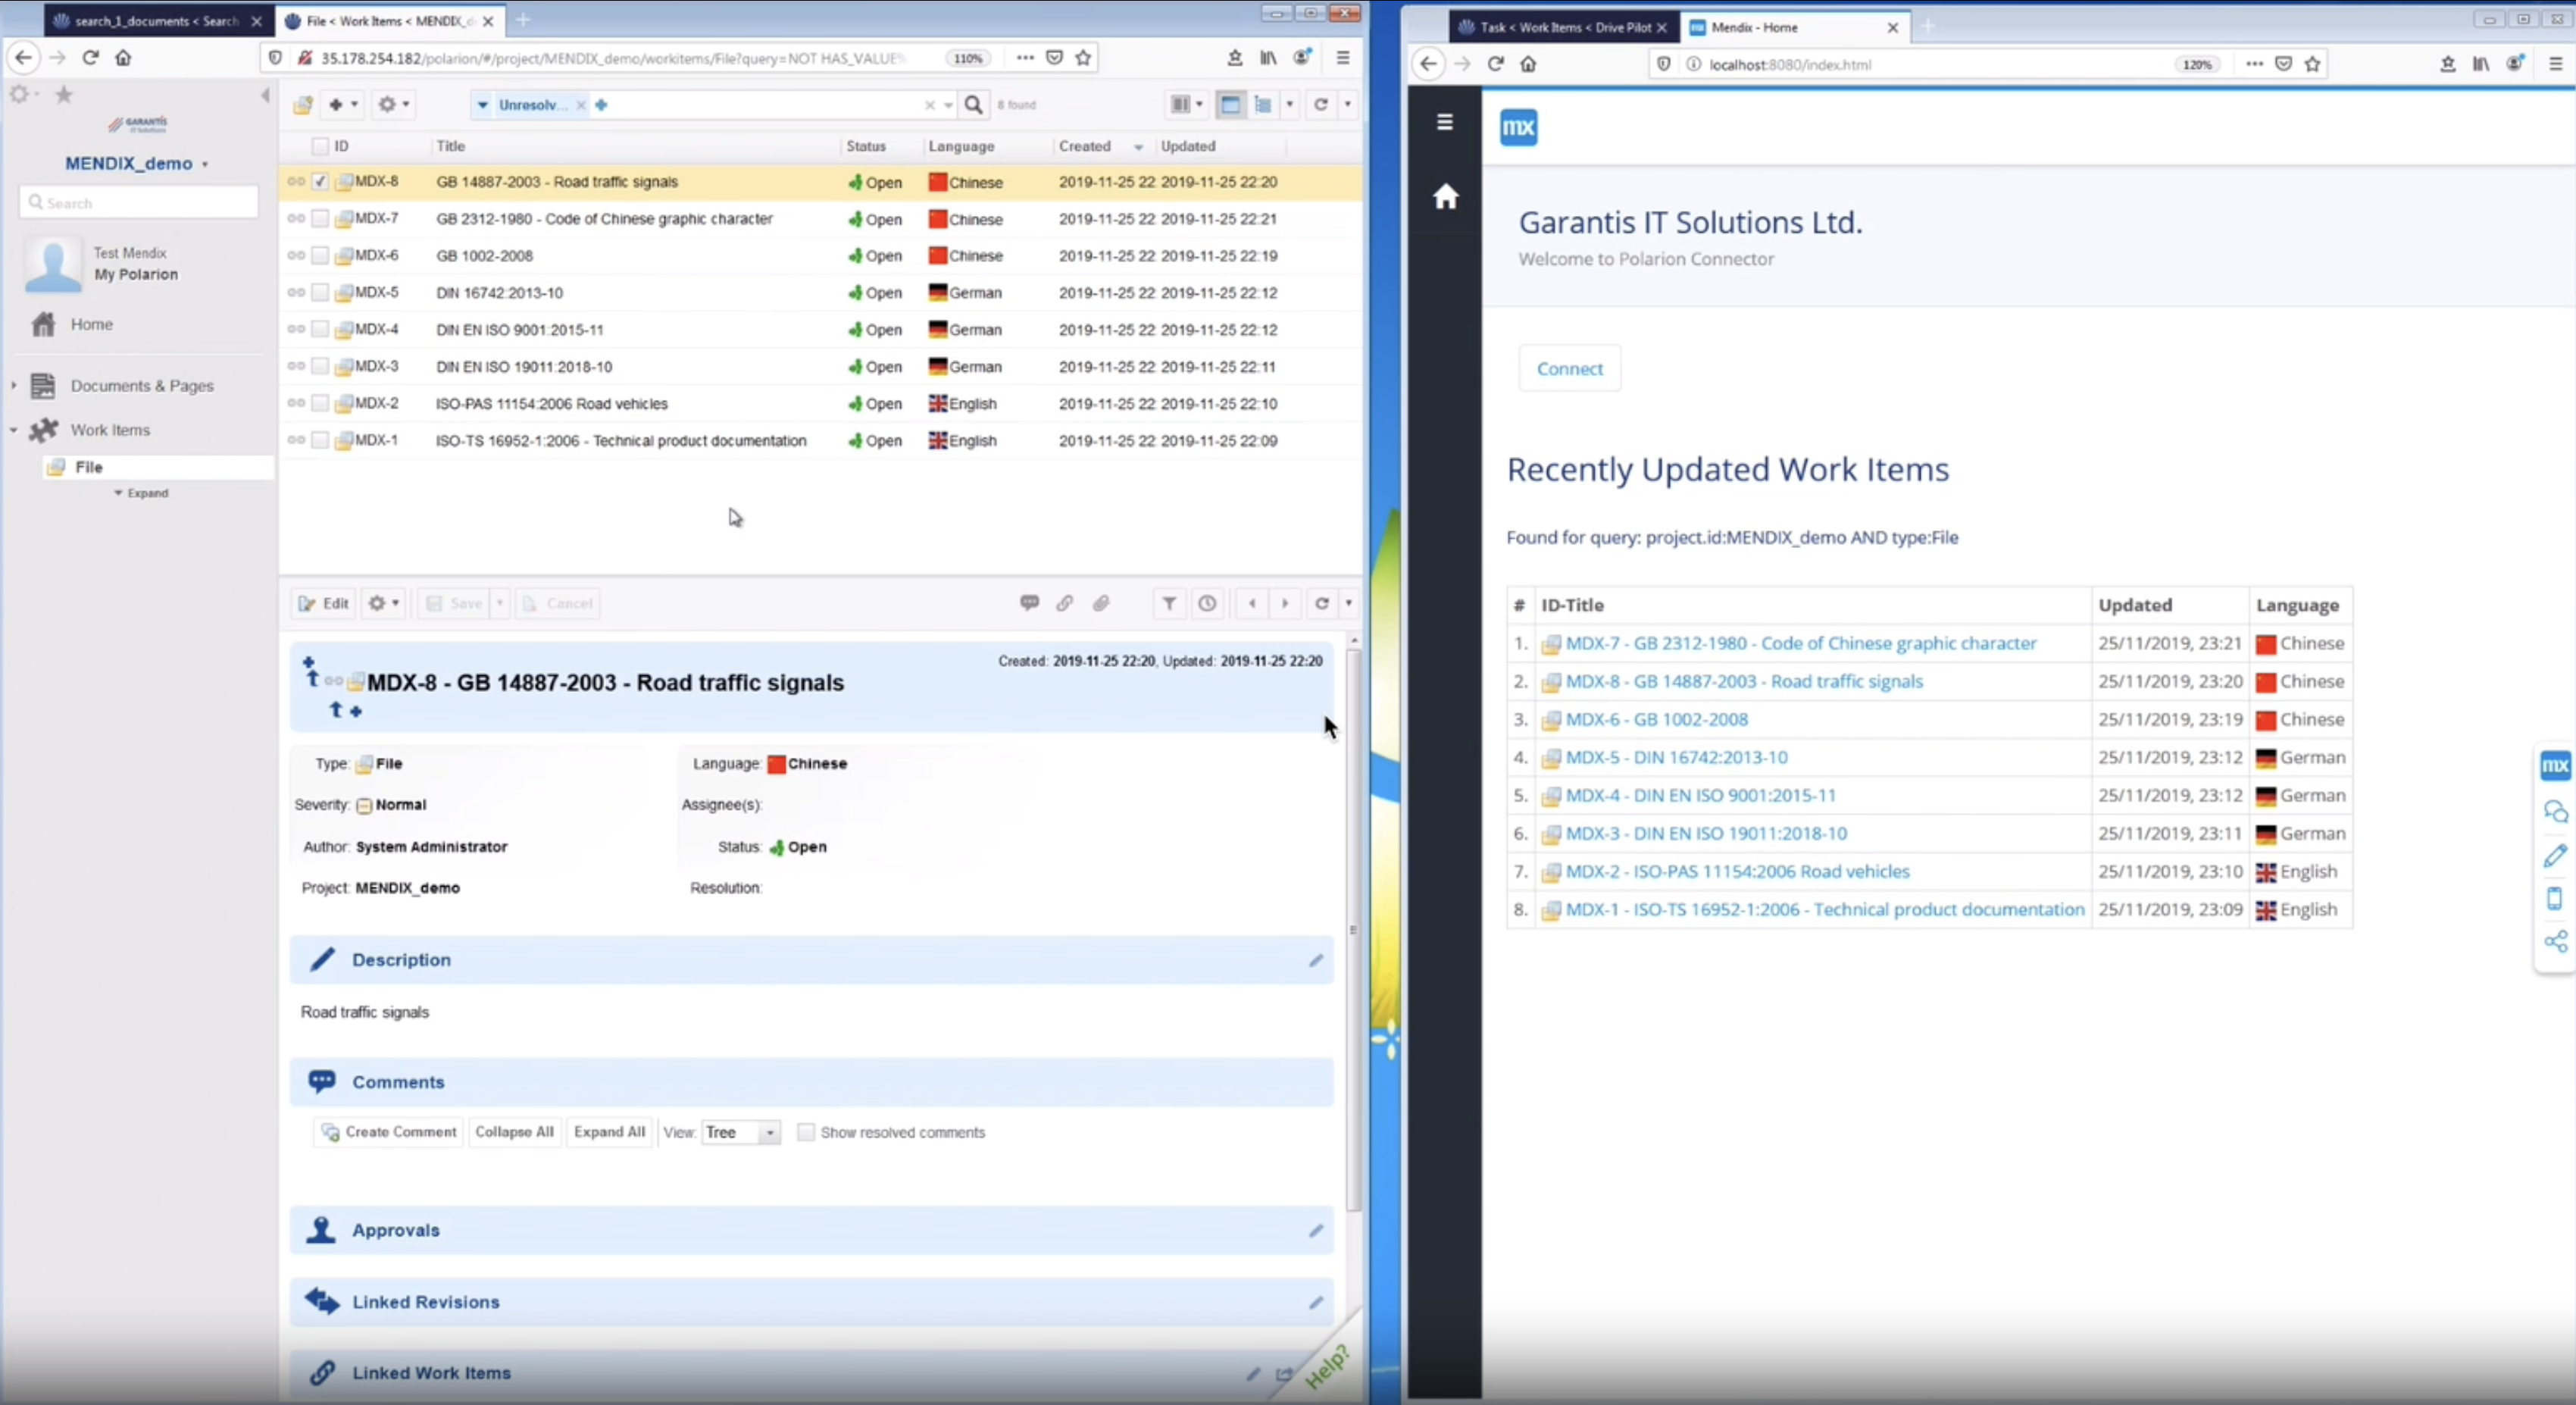Open the comments speech-bubble icon in detail toolbar

tap(1029, 603)
